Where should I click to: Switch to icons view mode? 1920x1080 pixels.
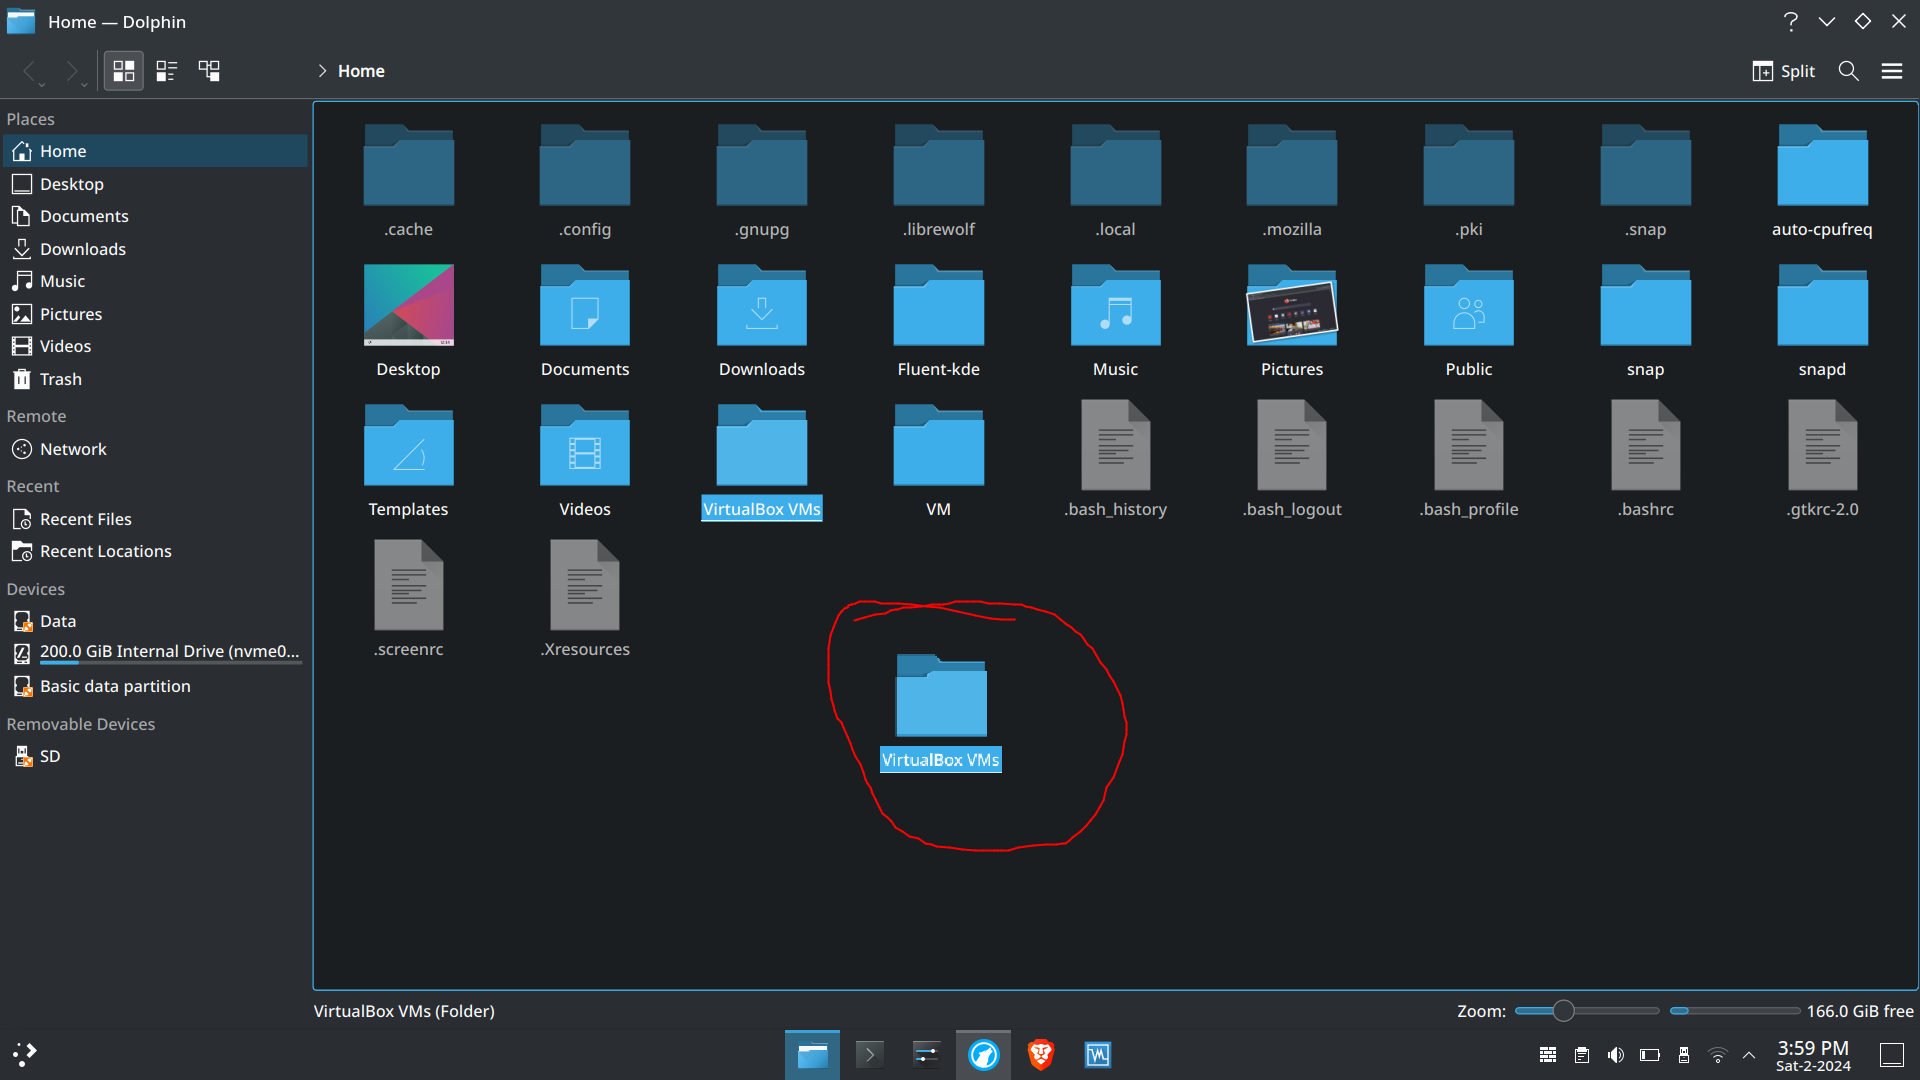(123, 70)
